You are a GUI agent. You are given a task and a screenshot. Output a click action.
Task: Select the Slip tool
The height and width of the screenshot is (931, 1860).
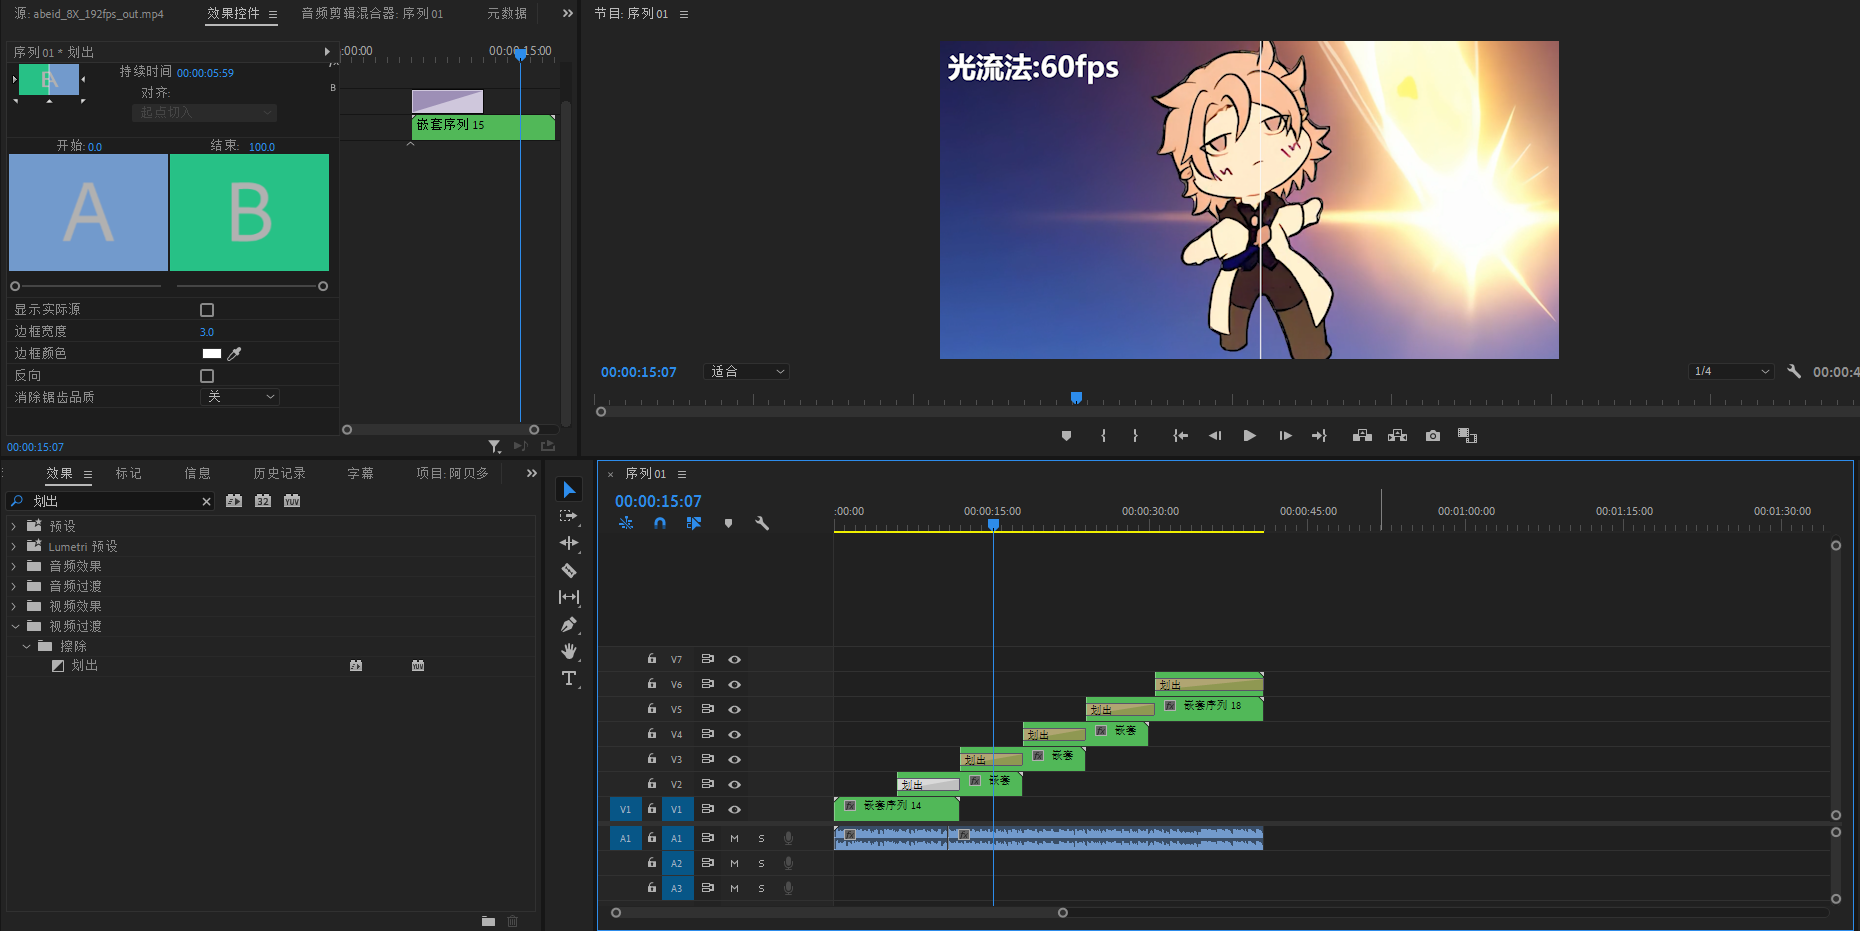click(569, 597)
